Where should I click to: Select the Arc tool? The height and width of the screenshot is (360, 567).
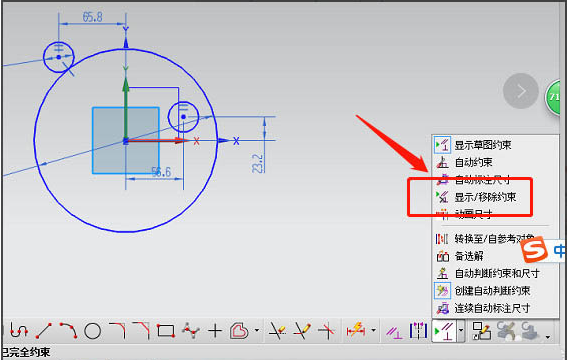68,331
